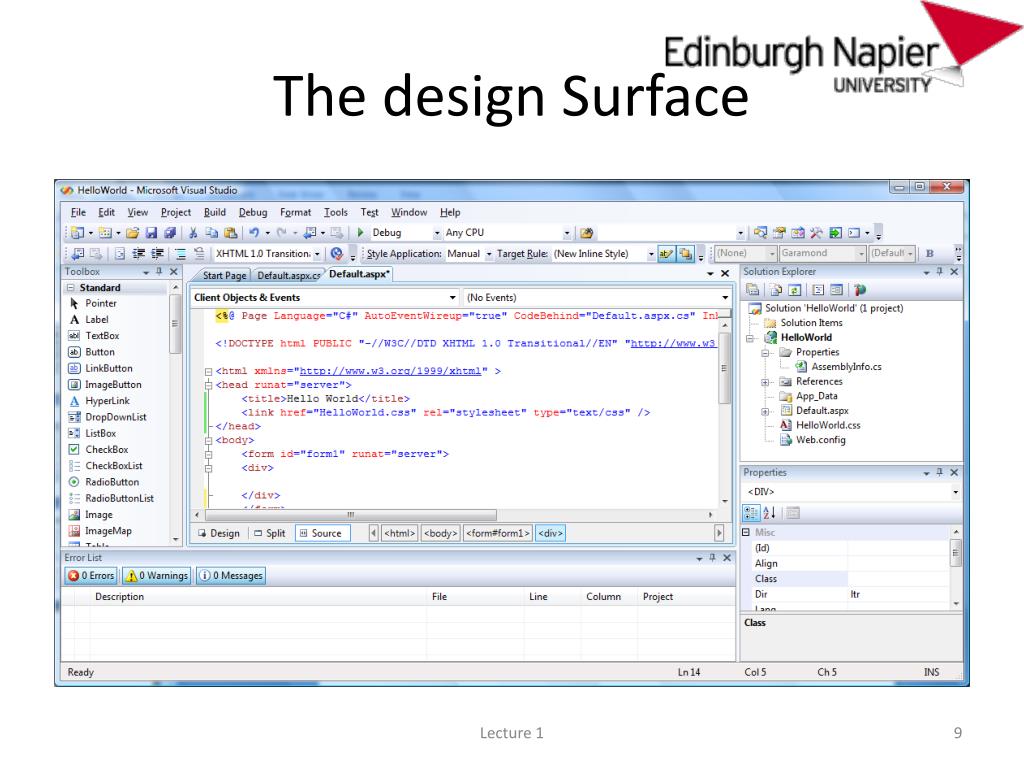Open the XHTML 1.0 Transitional schema dropdown

317,254
